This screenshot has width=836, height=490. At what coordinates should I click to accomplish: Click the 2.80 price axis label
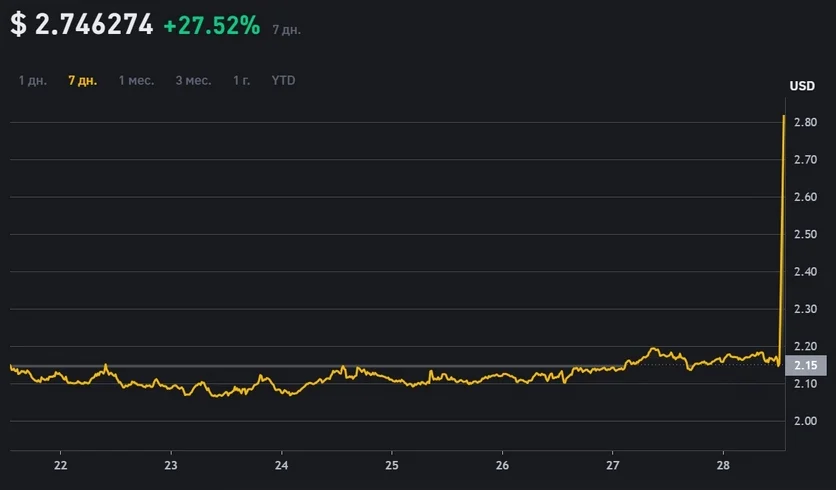pos(806,122)
